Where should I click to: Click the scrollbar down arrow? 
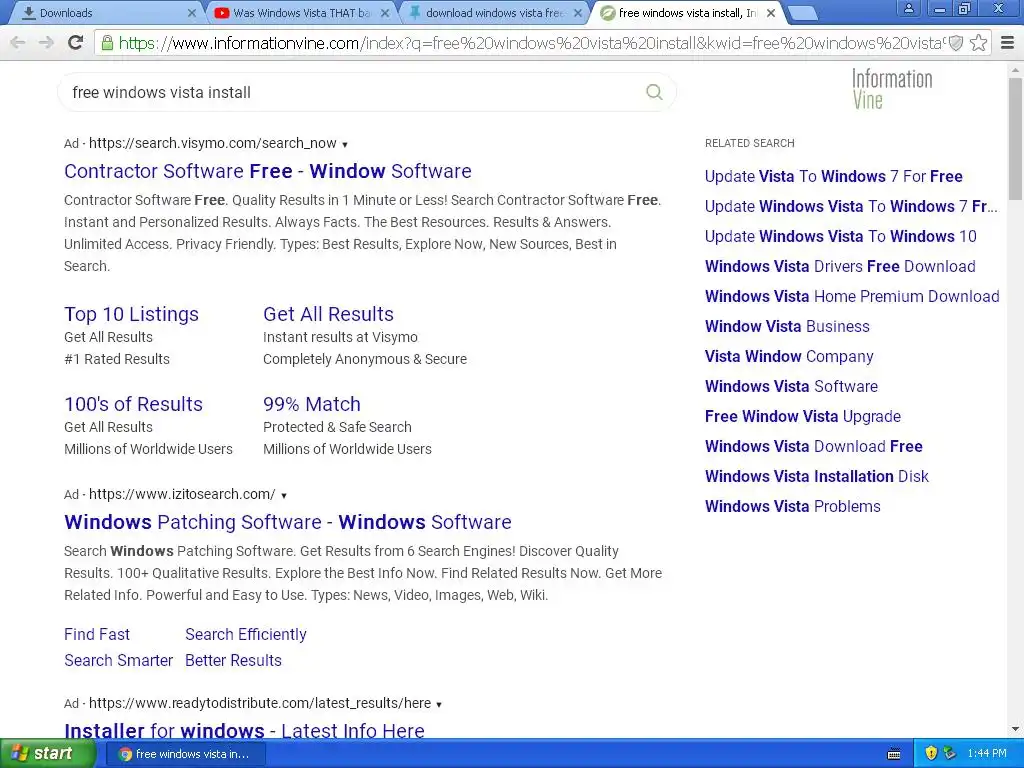pos(1015,729)
